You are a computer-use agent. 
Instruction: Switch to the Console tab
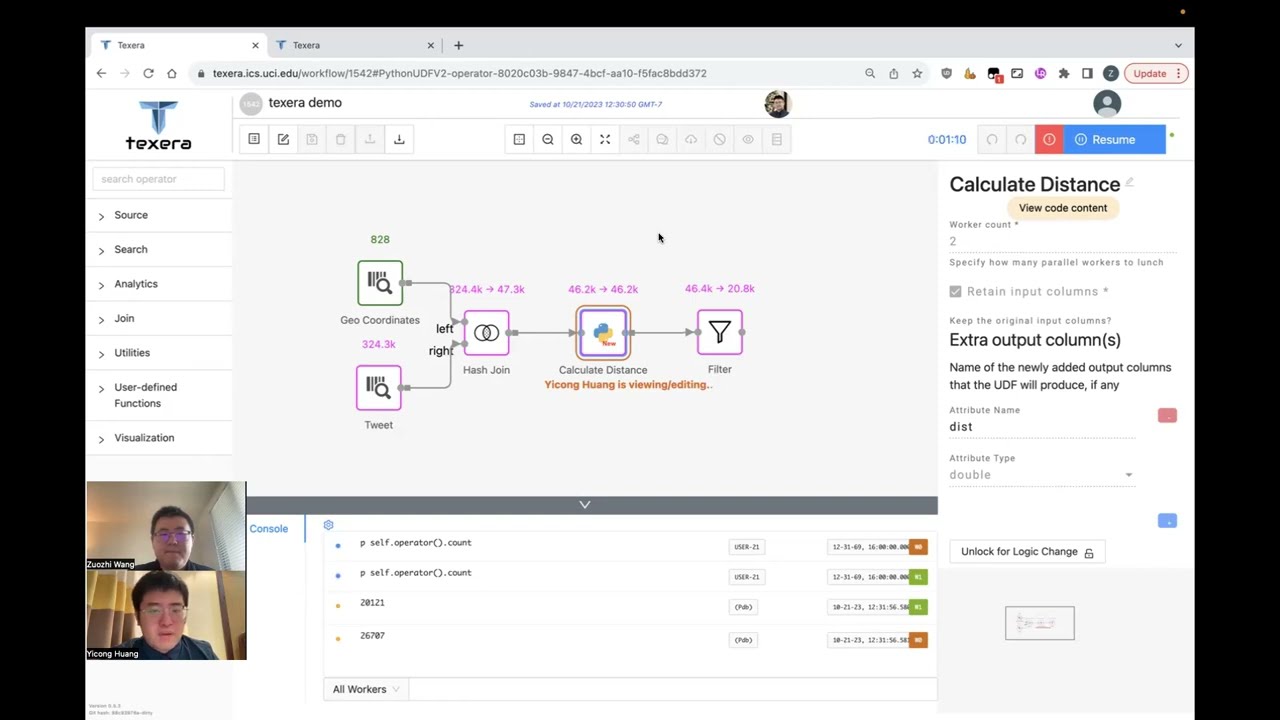click(268, 529)
